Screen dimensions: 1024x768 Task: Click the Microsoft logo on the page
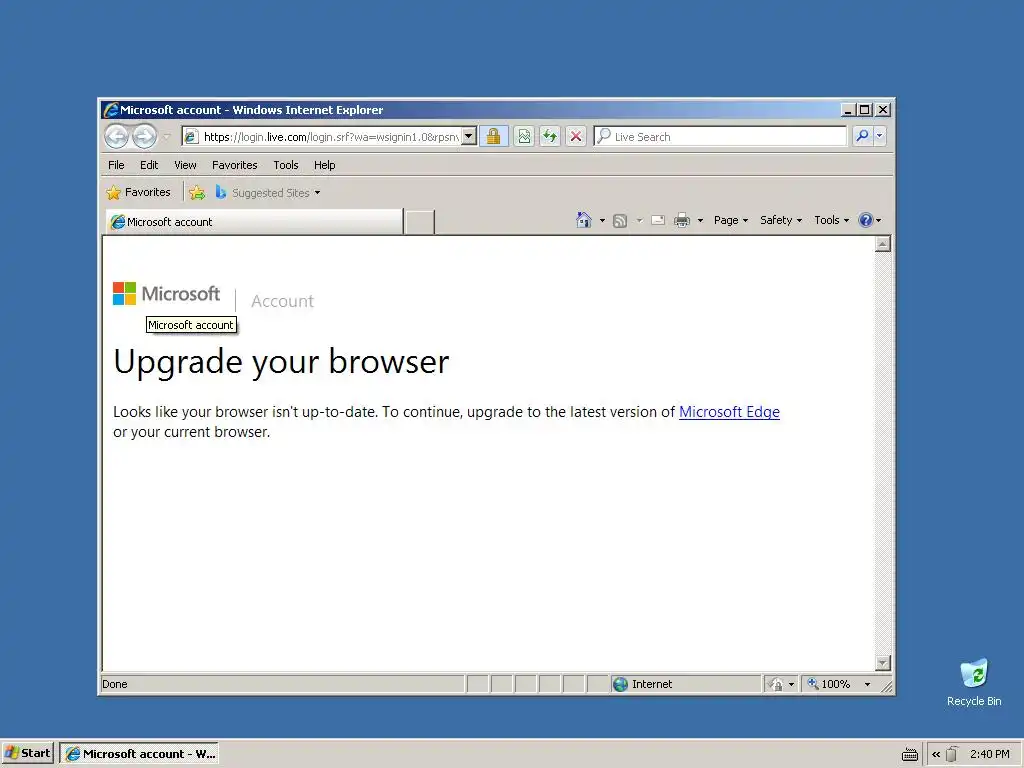167,294
